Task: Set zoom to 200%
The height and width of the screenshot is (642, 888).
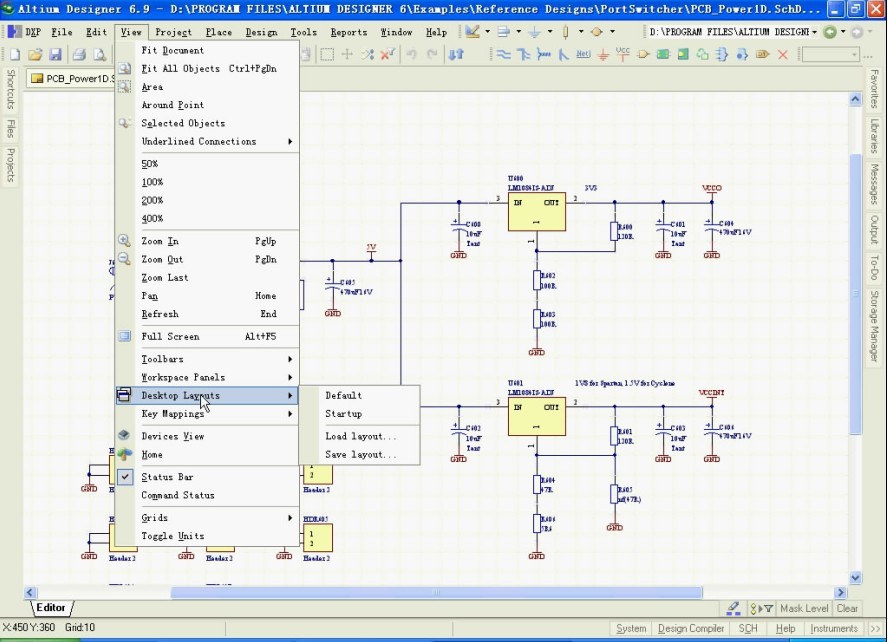Action: click(207, 200)
